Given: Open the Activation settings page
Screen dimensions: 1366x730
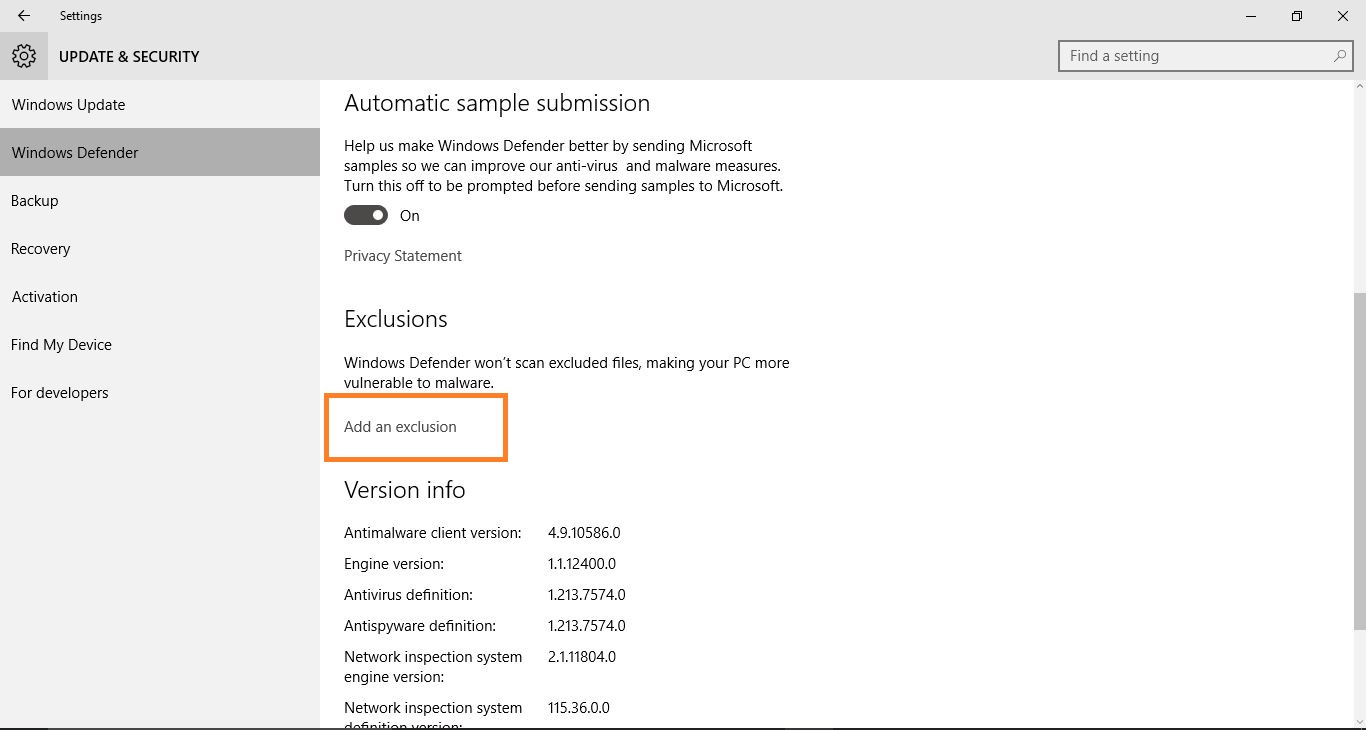Looking at the screenshot, I should (44, 296).
